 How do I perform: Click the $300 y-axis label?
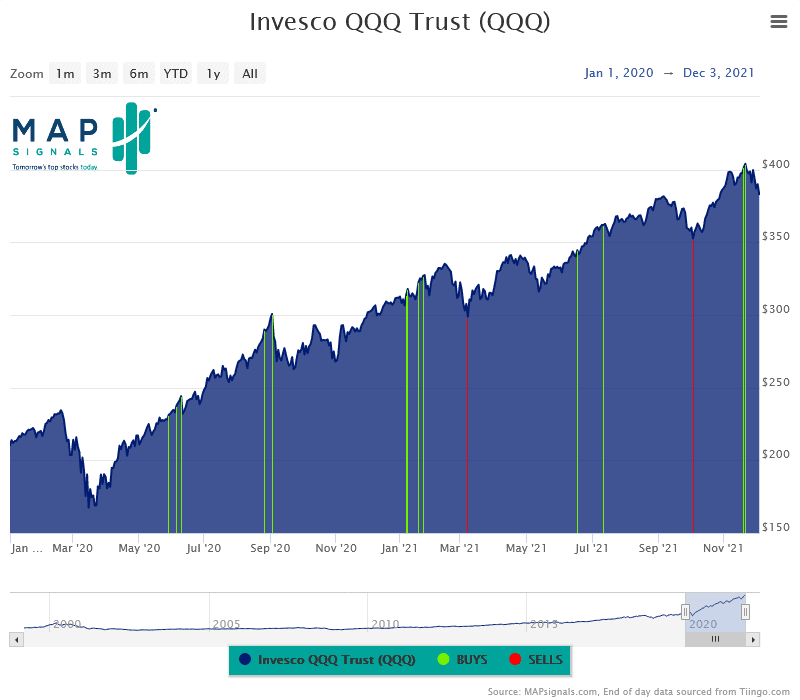point(776,309)
